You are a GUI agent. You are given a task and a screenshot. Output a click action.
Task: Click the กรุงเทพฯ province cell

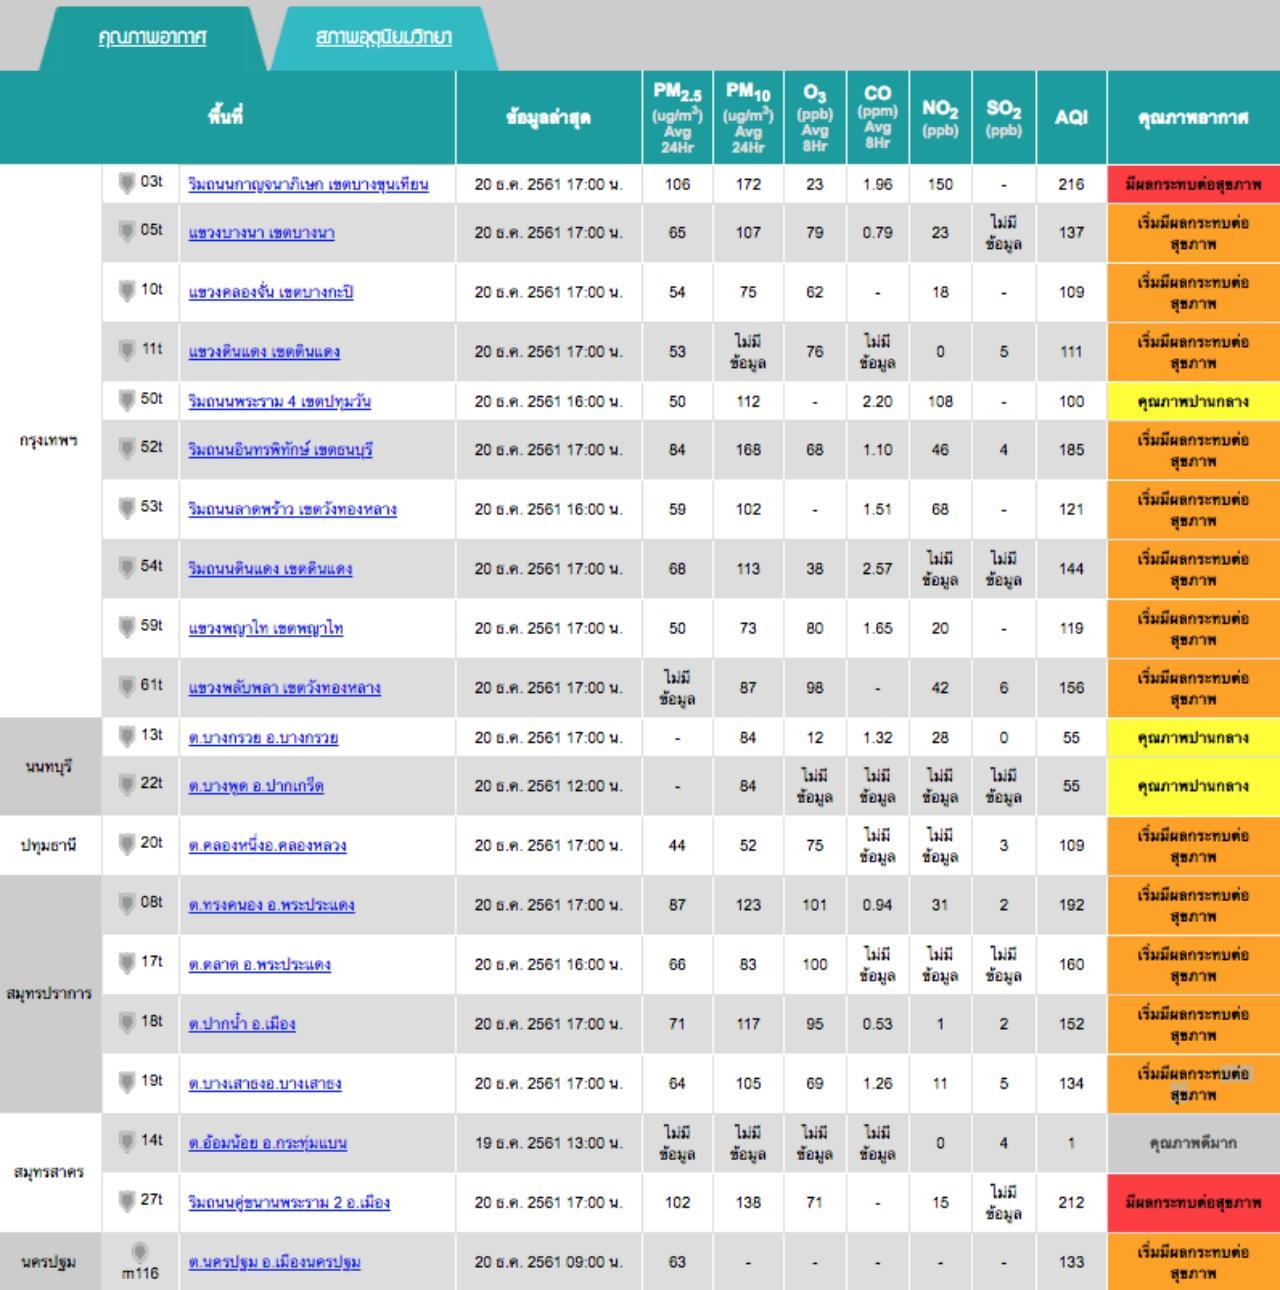pos(50,440)
